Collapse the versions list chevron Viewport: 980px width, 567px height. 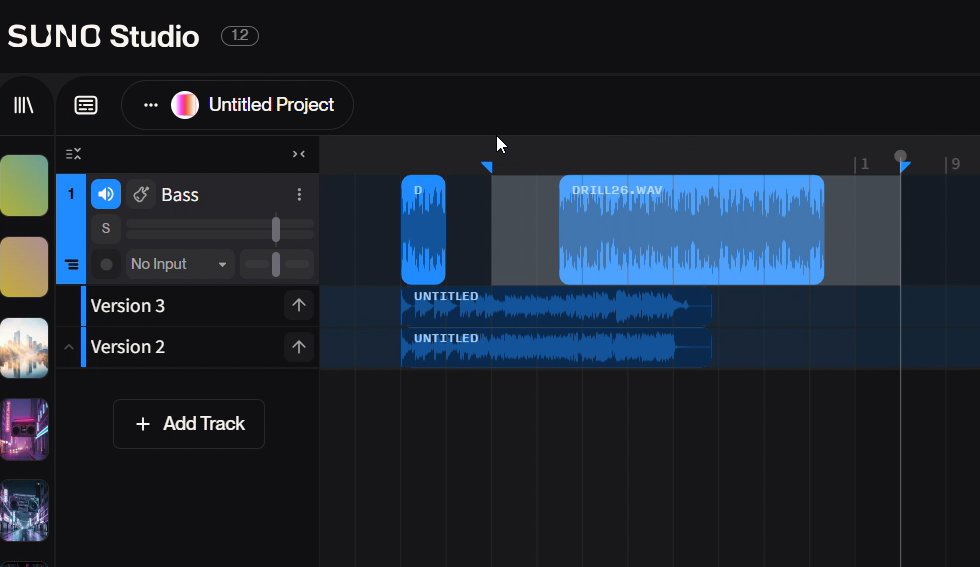pos(69,347)
